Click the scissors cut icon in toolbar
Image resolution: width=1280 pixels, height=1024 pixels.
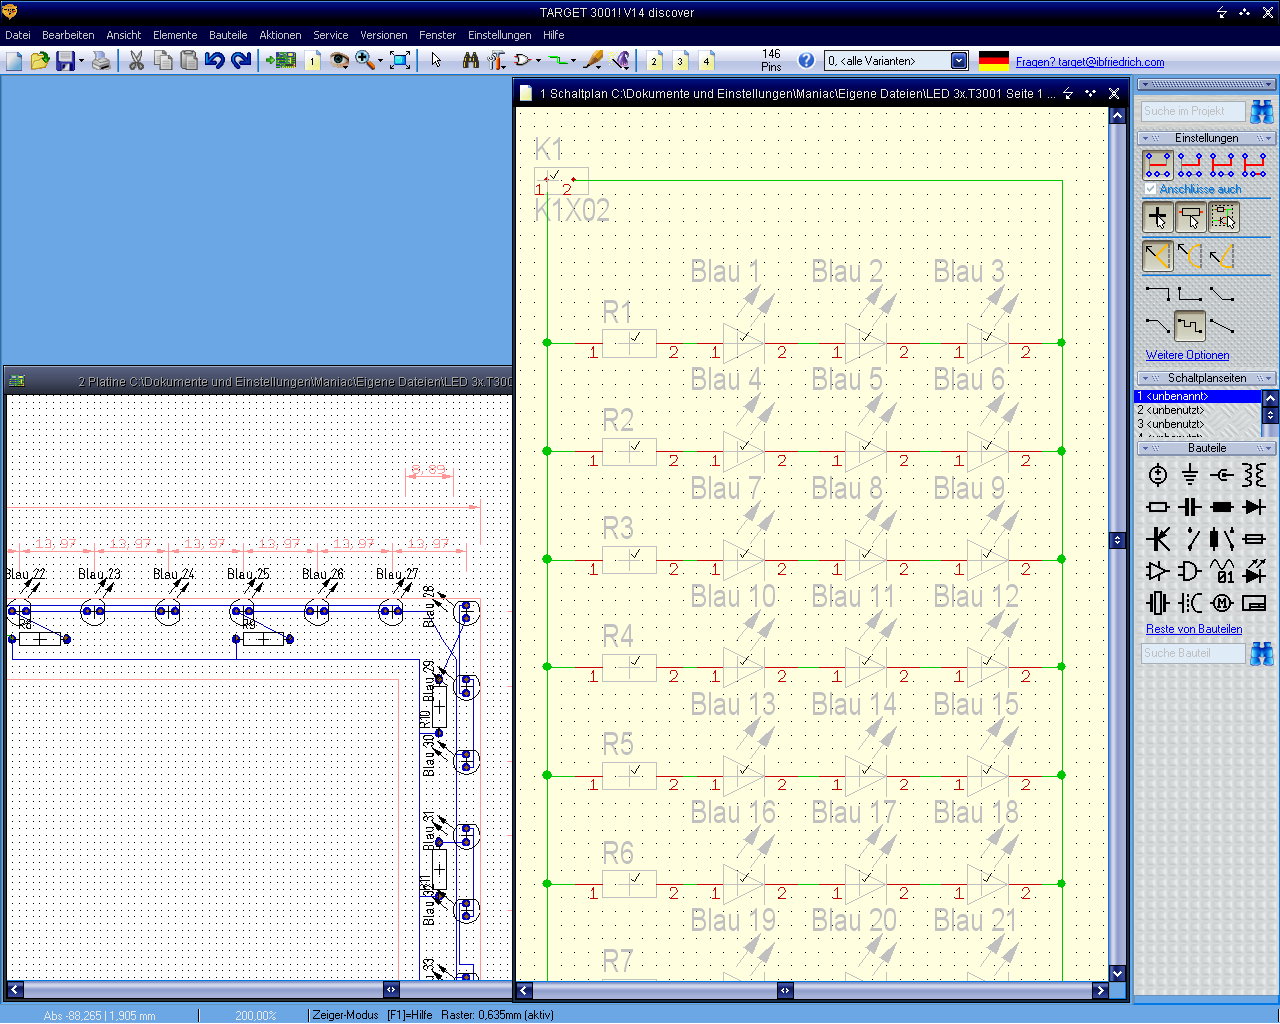(136, 61)
